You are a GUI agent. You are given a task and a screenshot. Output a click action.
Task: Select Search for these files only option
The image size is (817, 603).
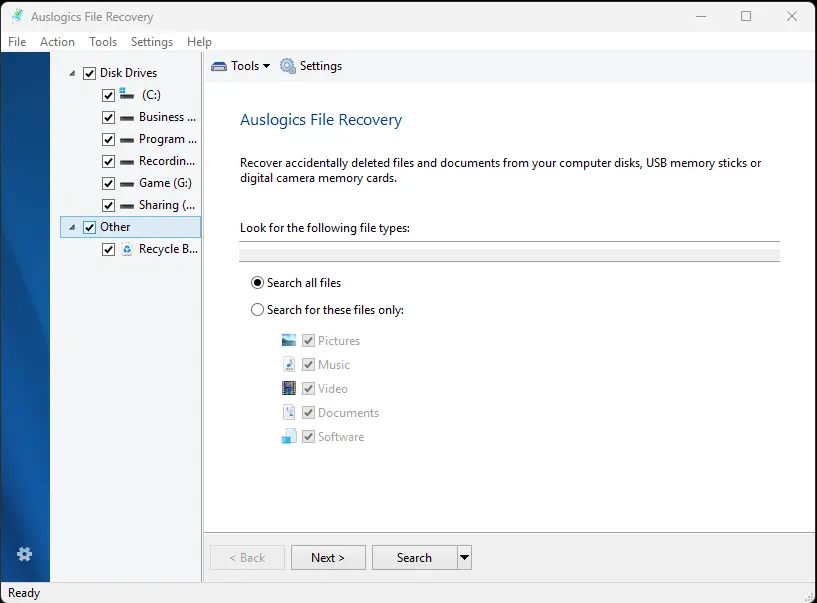257,310
